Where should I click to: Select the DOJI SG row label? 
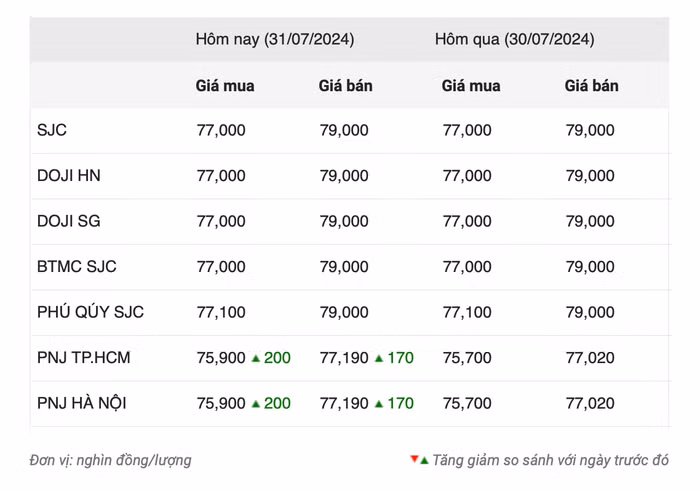(x=69, y=221)
